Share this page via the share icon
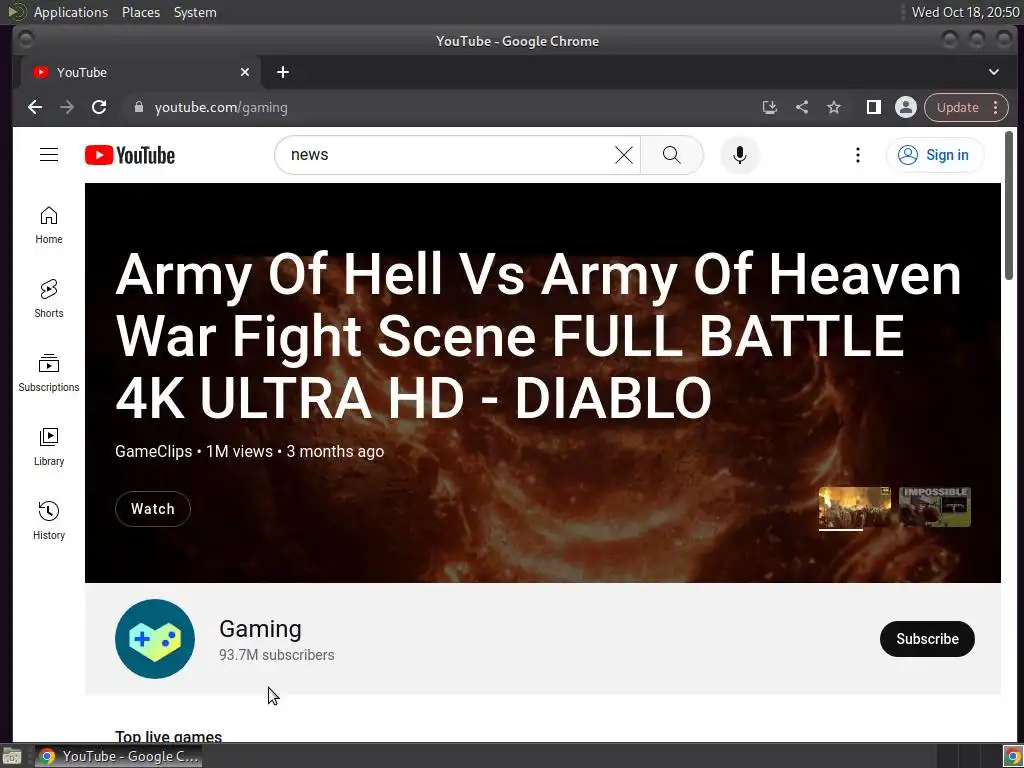 [802, 107]
